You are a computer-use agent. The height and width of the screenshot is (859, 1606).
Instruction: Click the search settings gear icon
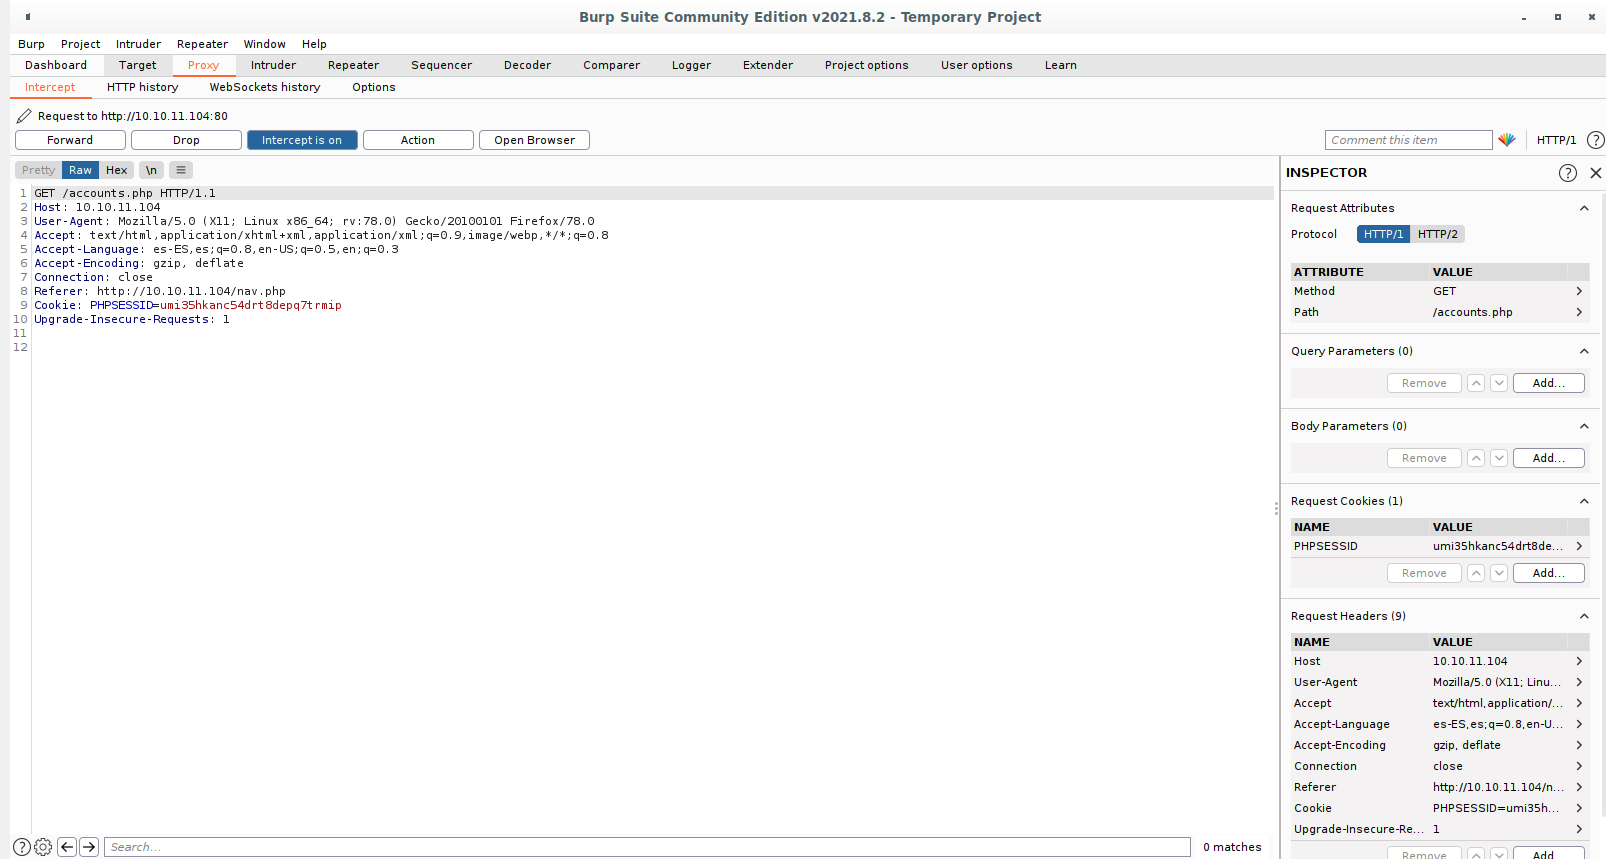pos(43,847)
